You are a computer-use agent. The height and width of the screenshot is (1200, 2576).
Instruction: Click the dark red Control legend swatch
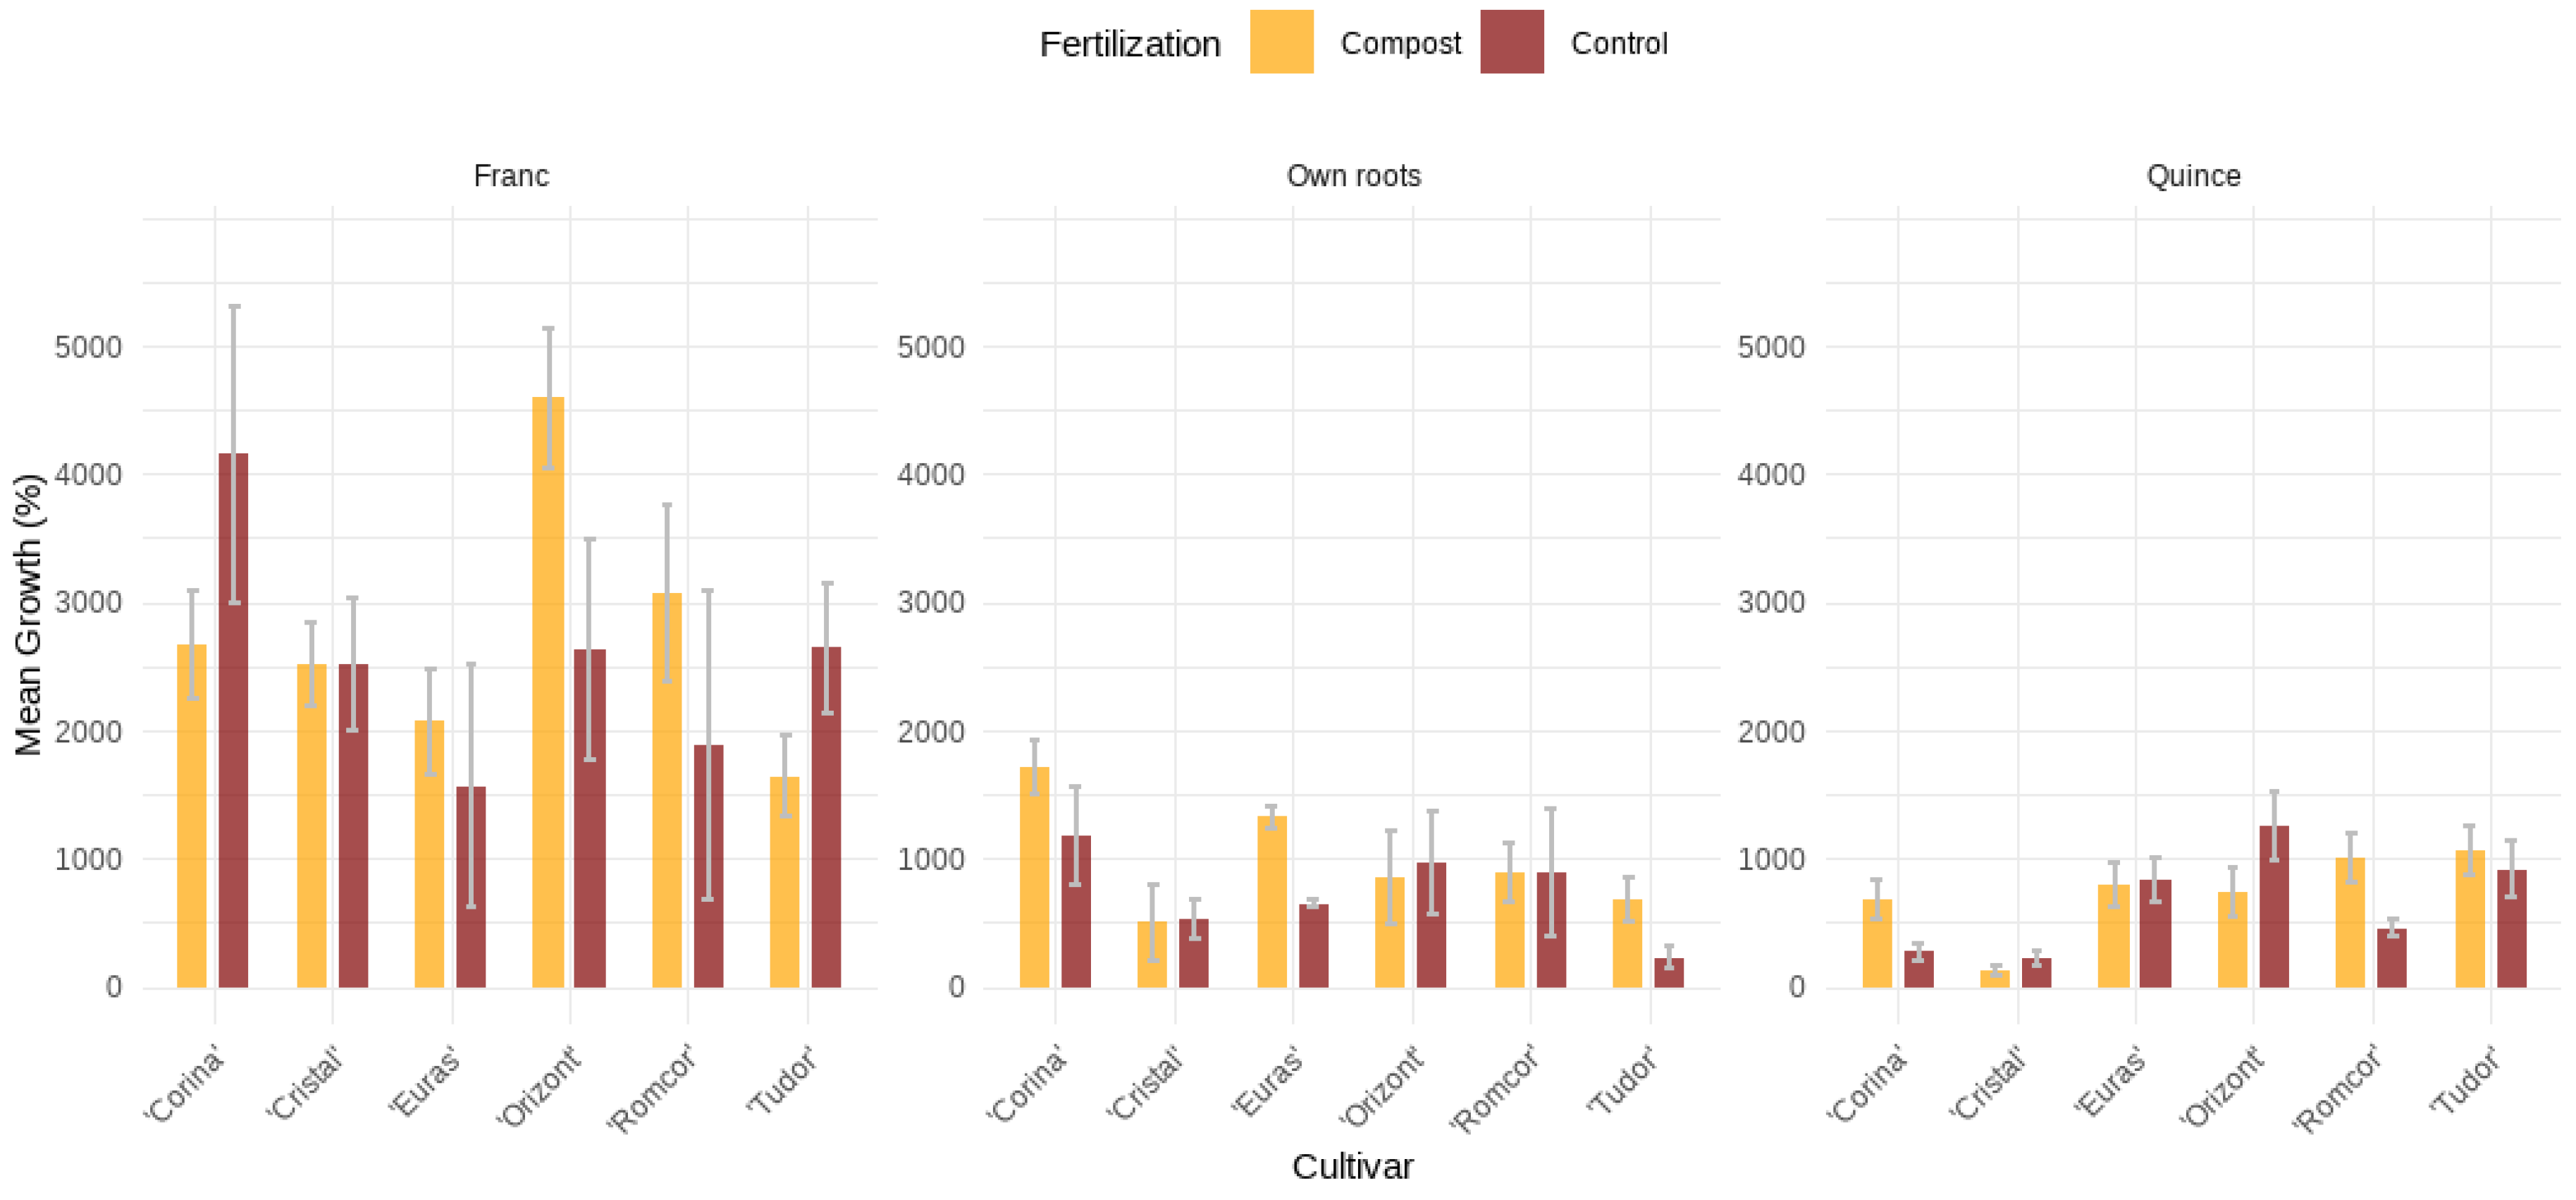click(x=1511, y=42)
